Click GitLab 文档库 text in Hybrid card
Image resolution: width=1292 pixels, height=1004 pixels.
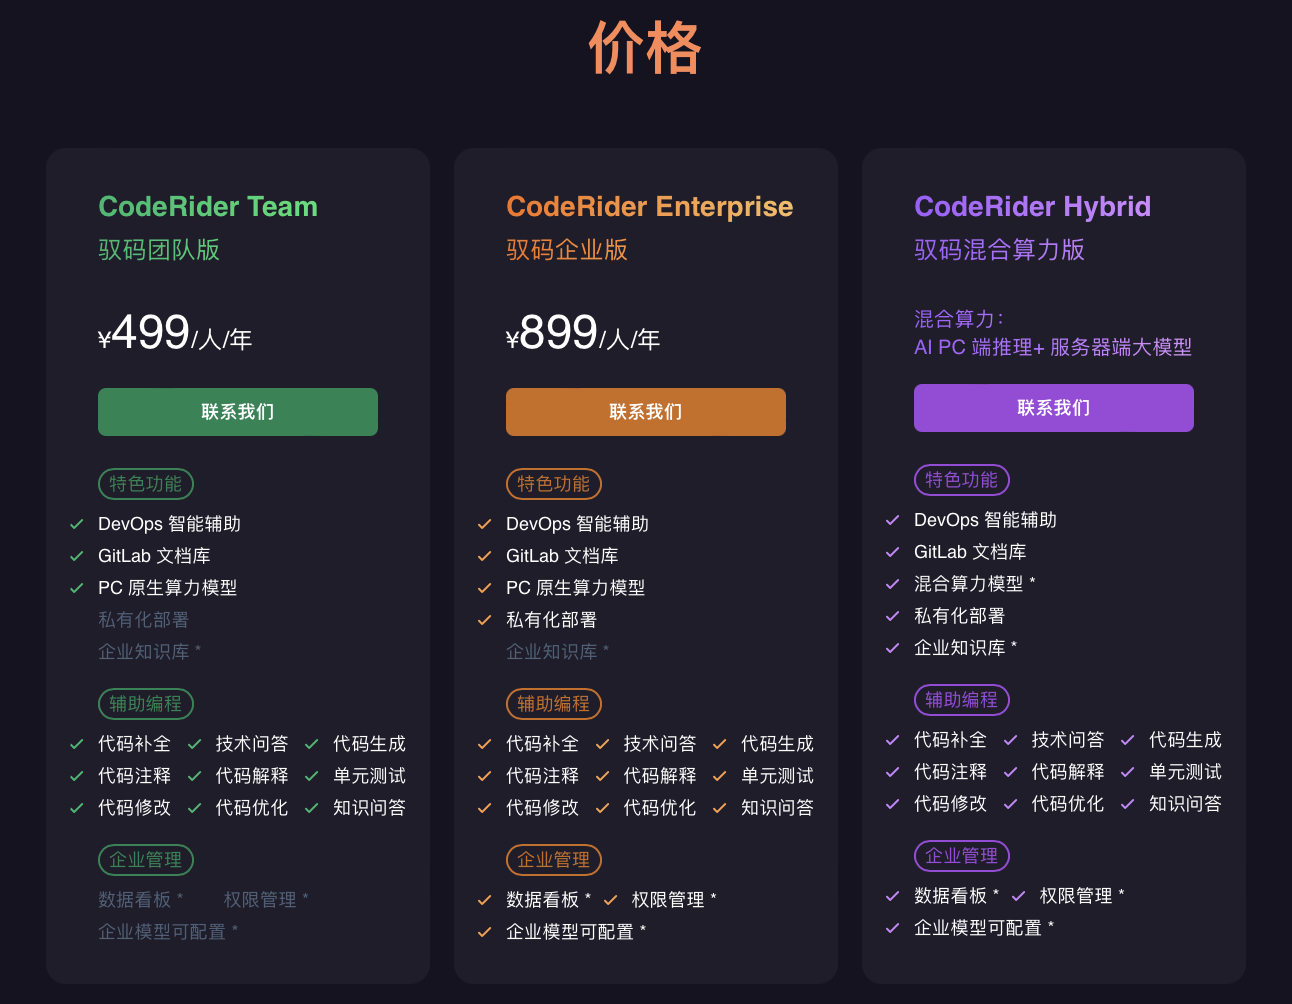click(x=970, y=552)
